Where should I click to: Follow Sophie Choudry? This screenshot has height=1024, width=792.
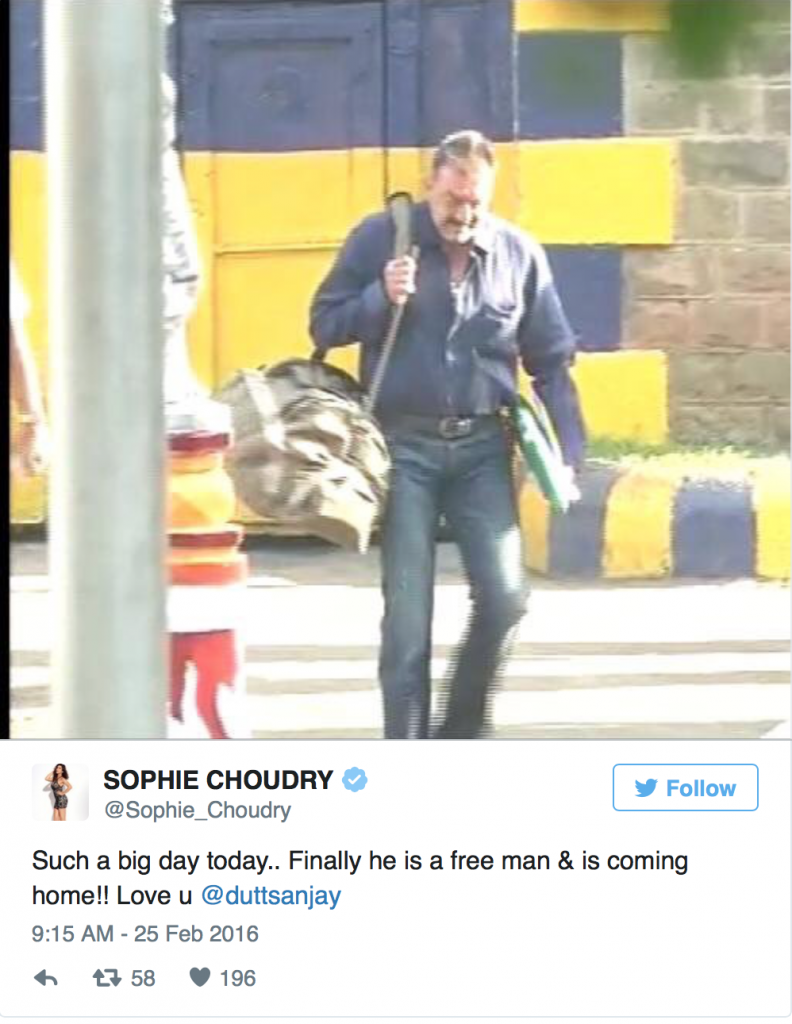pos(685,787)
